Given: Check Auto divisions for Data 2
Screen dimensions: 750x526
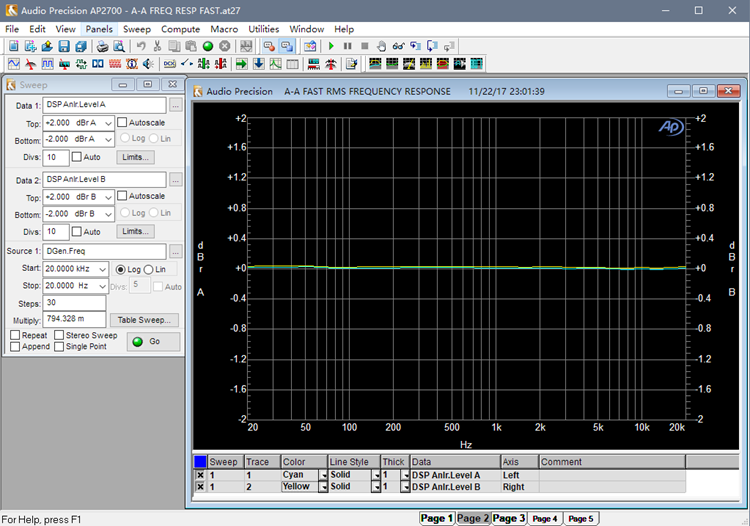Looking at the screenshot, I should [x=77, y=231].
